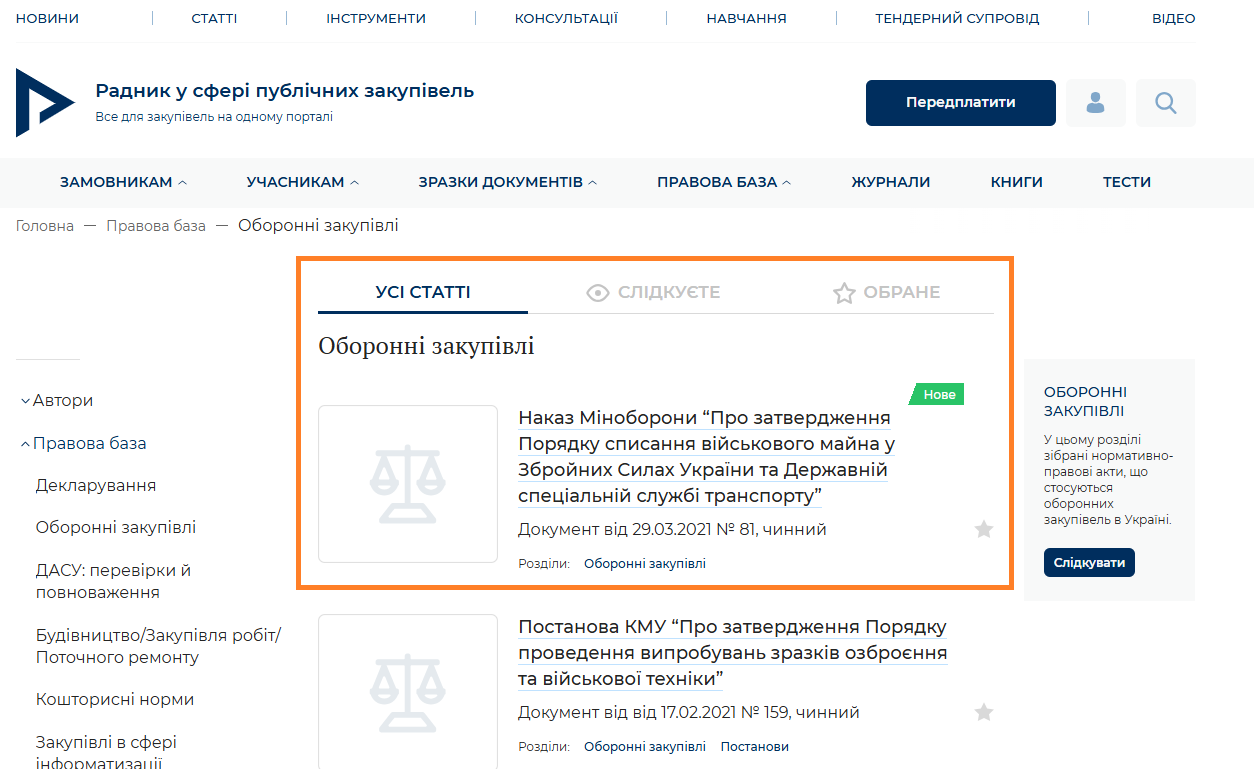Star the Наказ Міноборони document as favorite
This screenshot has height=769, width=1254.
click(x=984, y=529)
